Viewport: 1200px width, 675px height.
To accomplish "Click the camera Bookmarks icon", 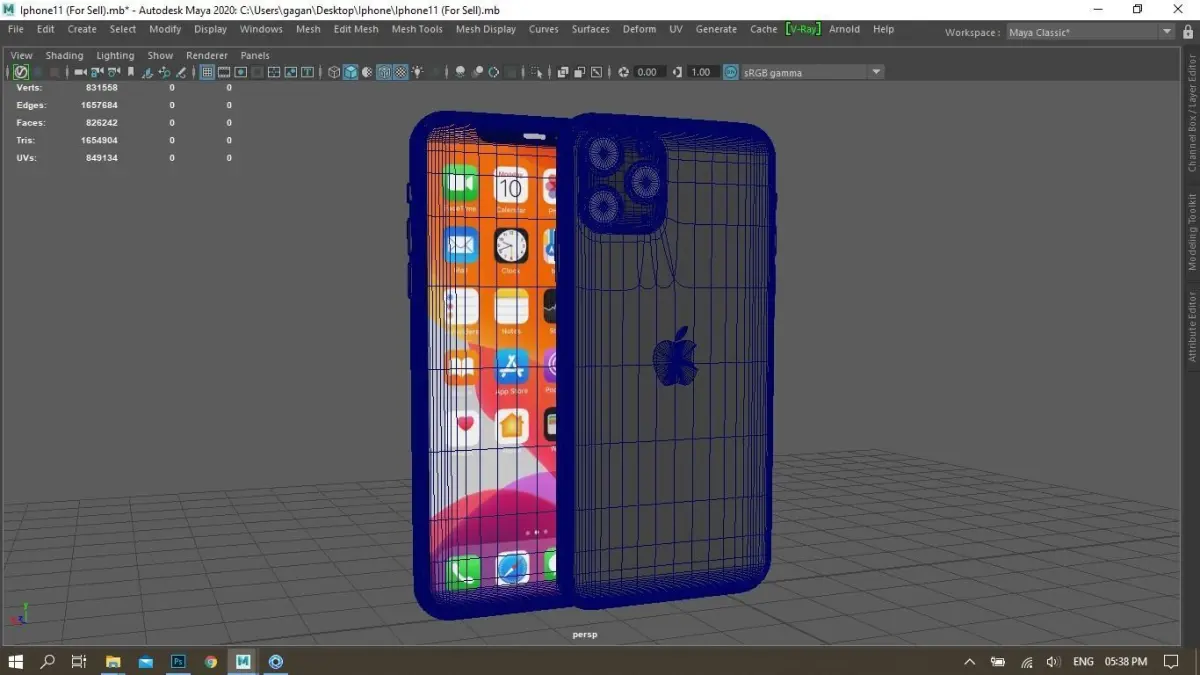I will point(130,72).
